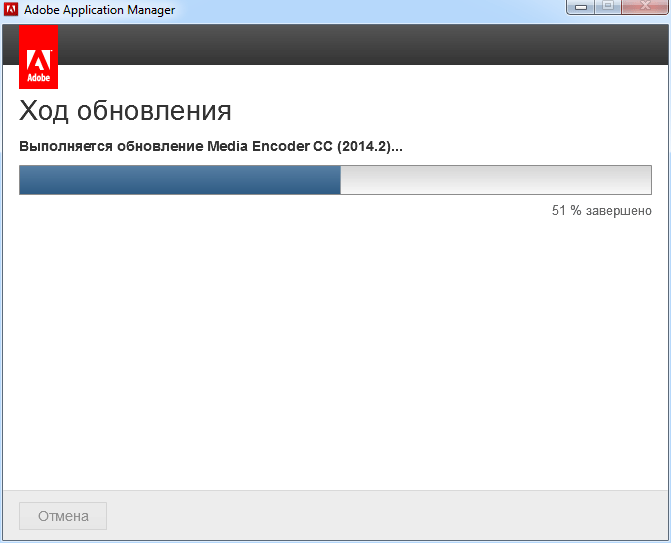Viewport: 671px width, 543px height.
Task: Maximize the Adobe Application Manager window
Action: [608, 7]
